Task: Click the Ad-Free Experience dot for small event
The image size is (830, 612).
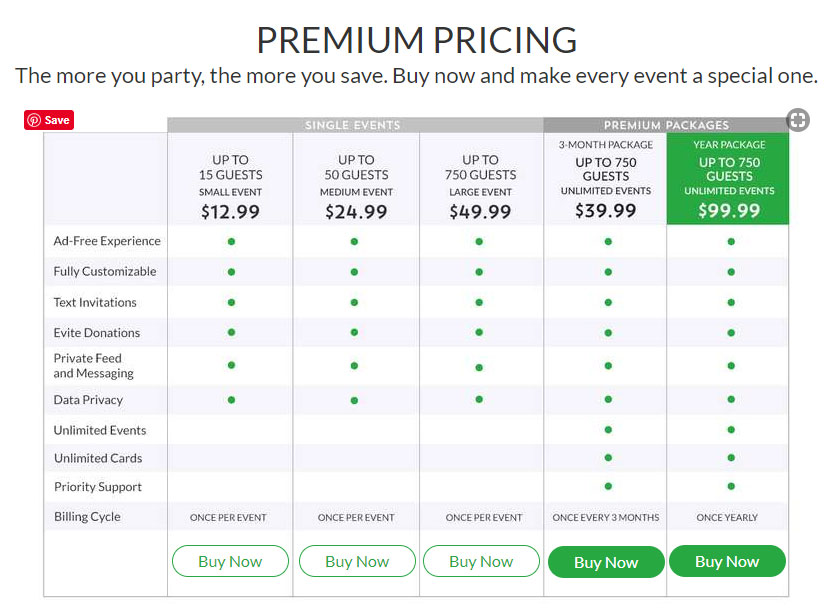Action: tap(231, 241)
